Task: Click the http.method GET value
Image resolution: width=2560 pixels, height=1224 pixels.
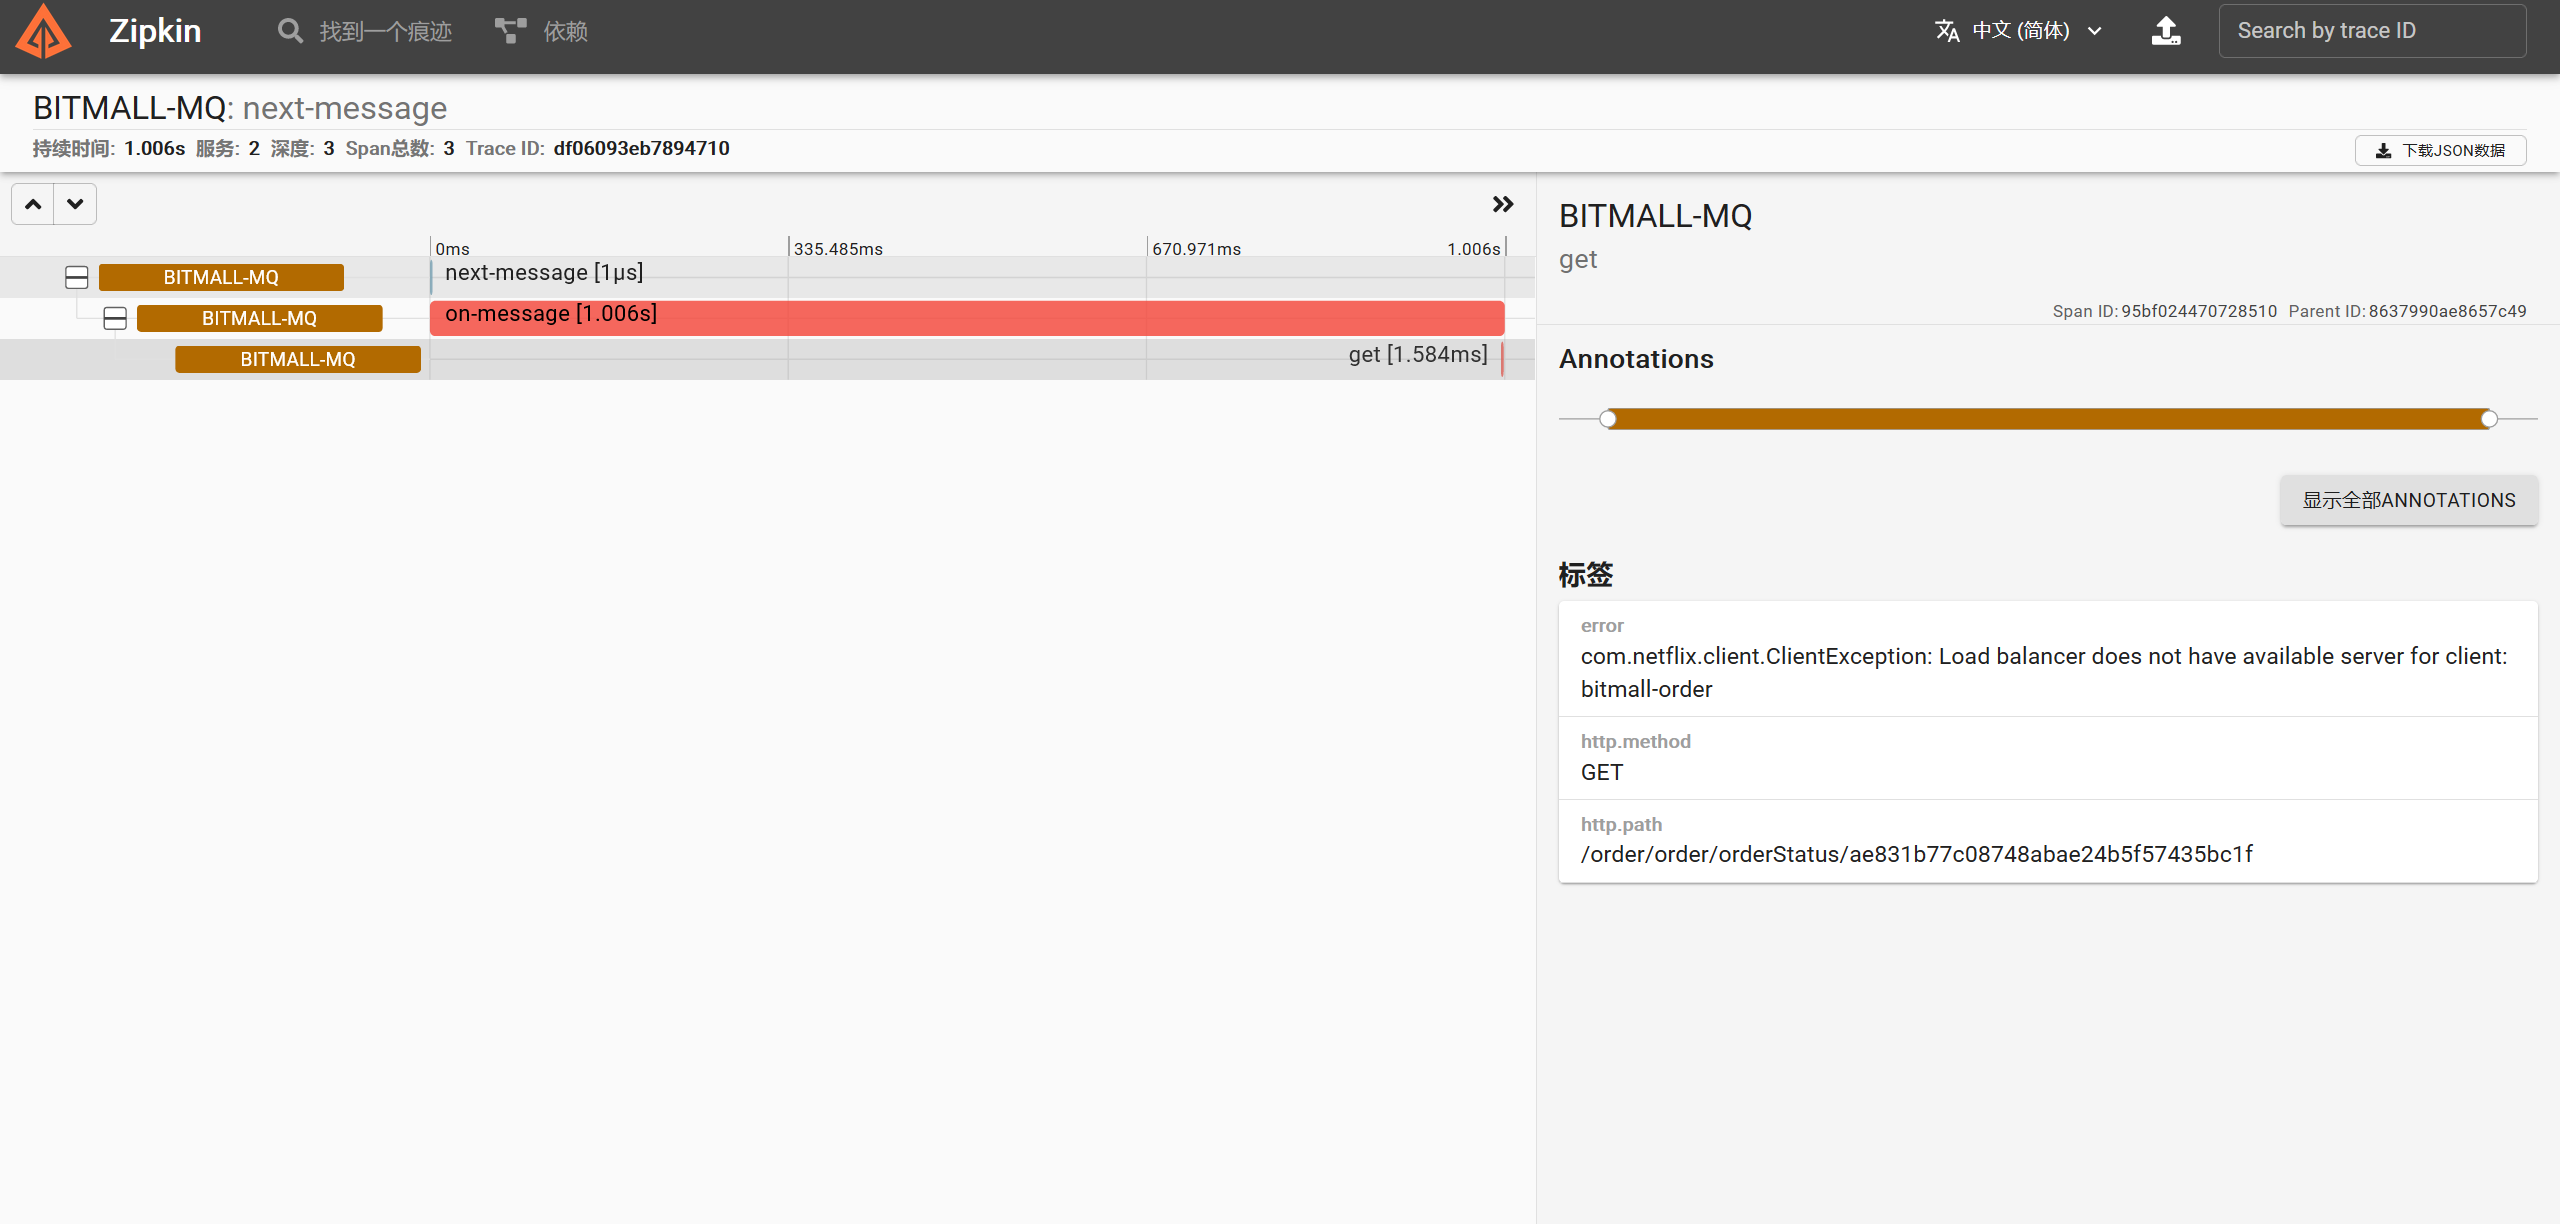Action: click(x=1602, y=772)
